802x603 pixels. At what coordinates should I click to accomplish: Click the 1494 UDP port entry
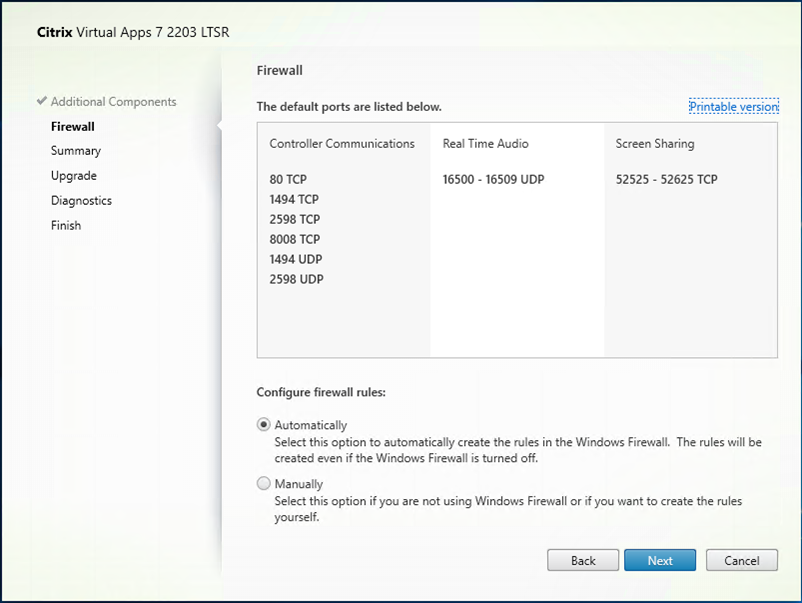(296, 259)
